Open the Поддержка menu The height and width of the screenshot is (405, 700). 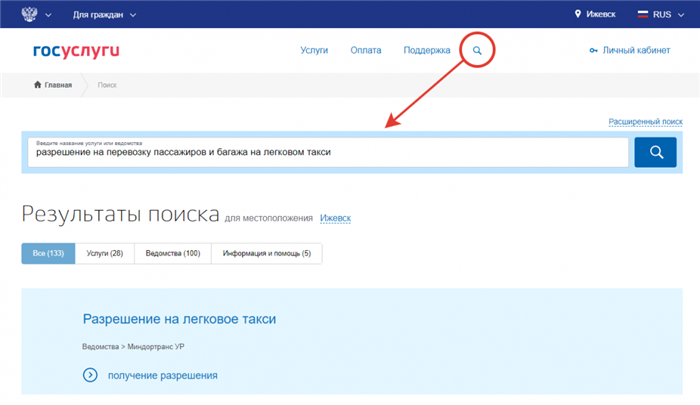[x=427, y=50]
